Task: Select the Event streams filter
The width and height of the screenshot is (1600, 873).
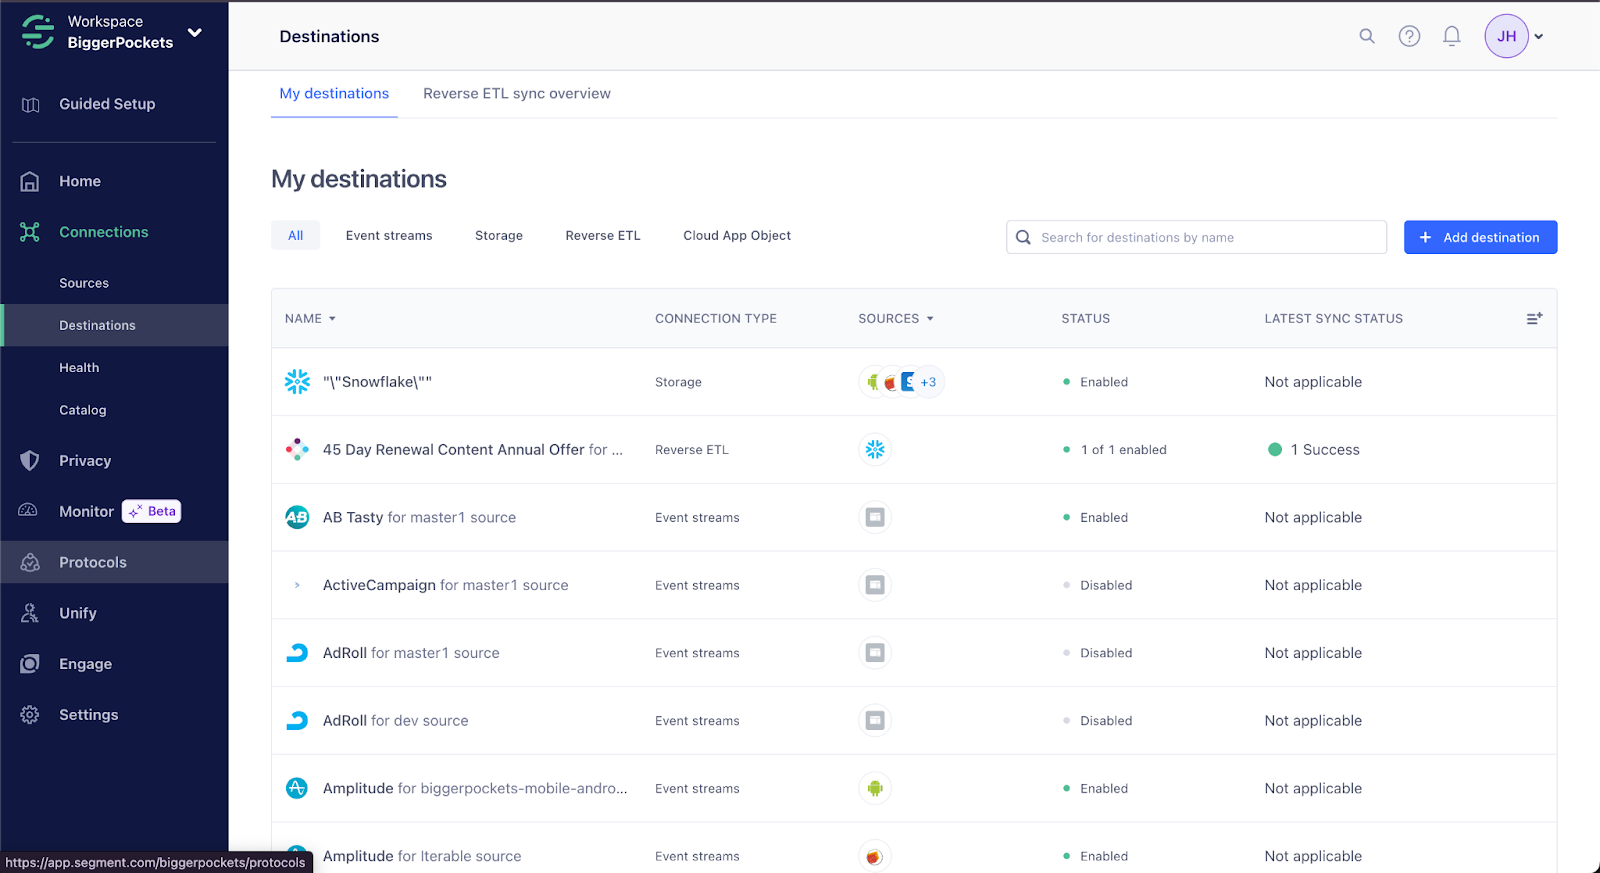Action: tap(389, 236)
